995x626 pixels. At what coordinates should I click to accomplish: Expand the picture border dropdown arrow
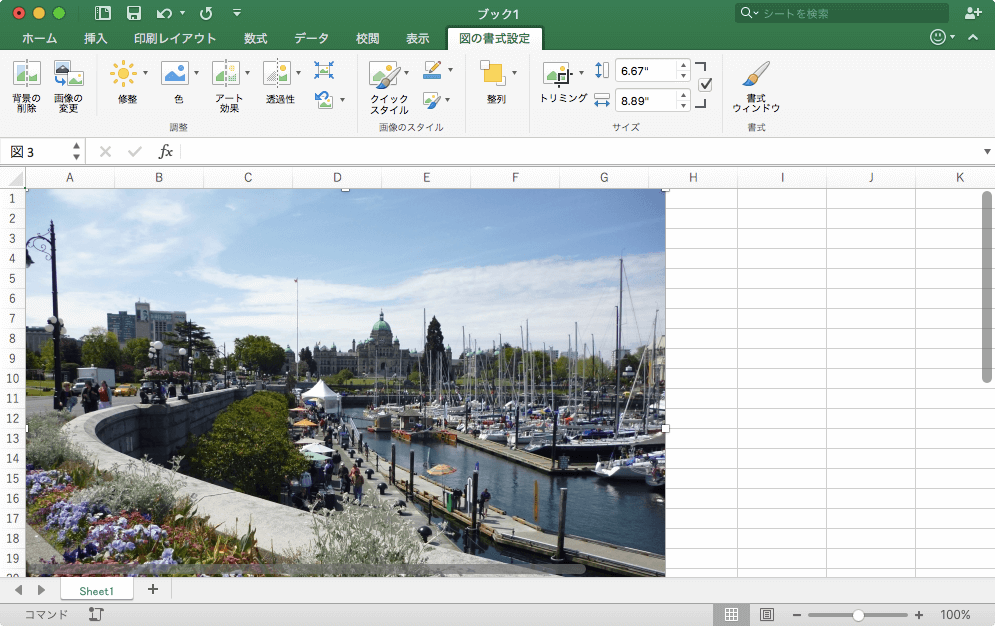tap(451, 70)
